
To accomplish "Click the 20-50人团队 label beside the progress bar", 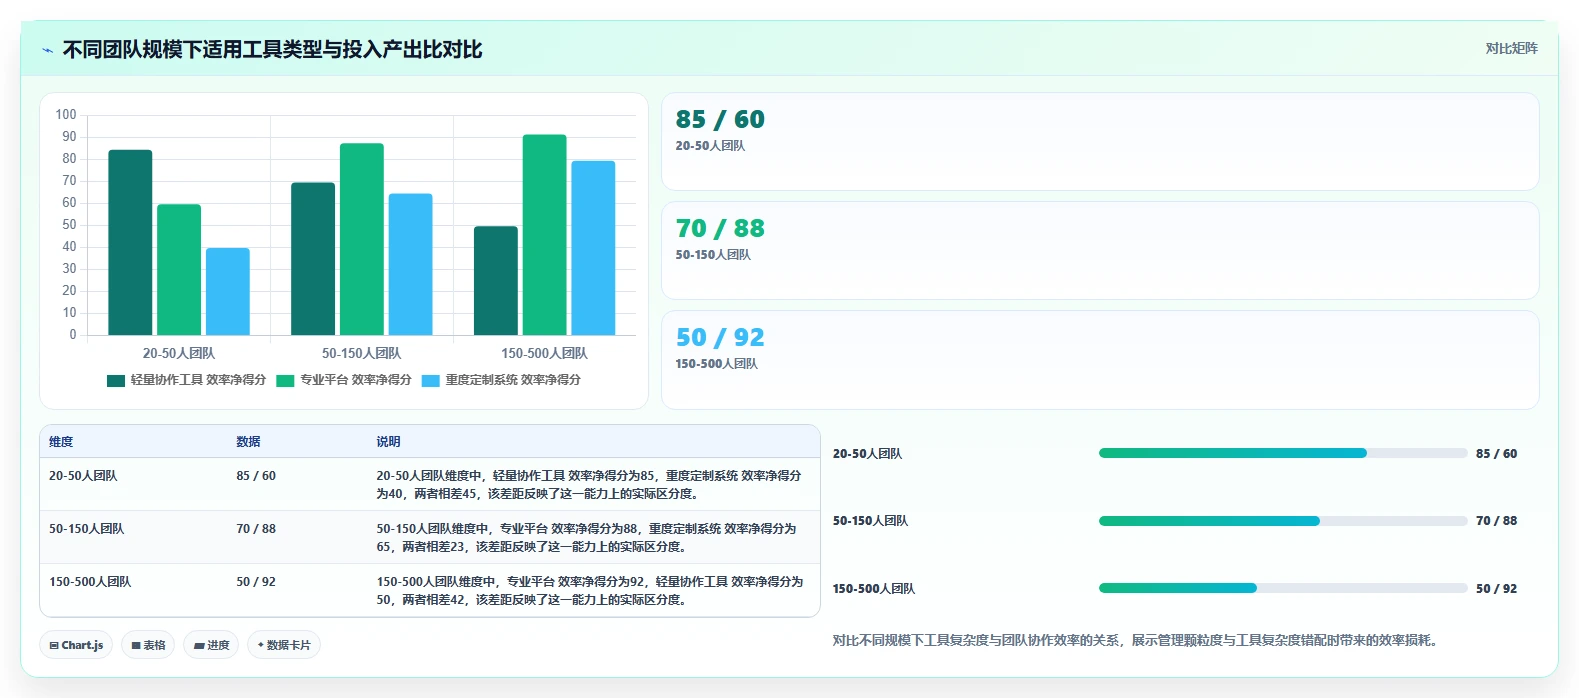I will point(867,454).
